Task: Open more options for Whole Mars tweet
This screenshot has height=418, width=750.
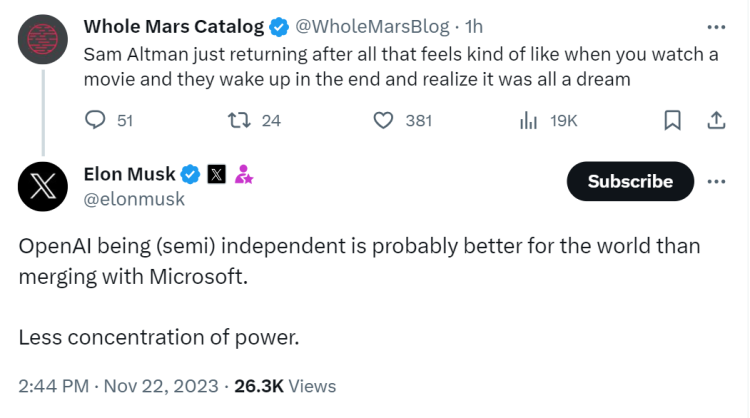Action: pyautogui.click(x=716, y=26)
